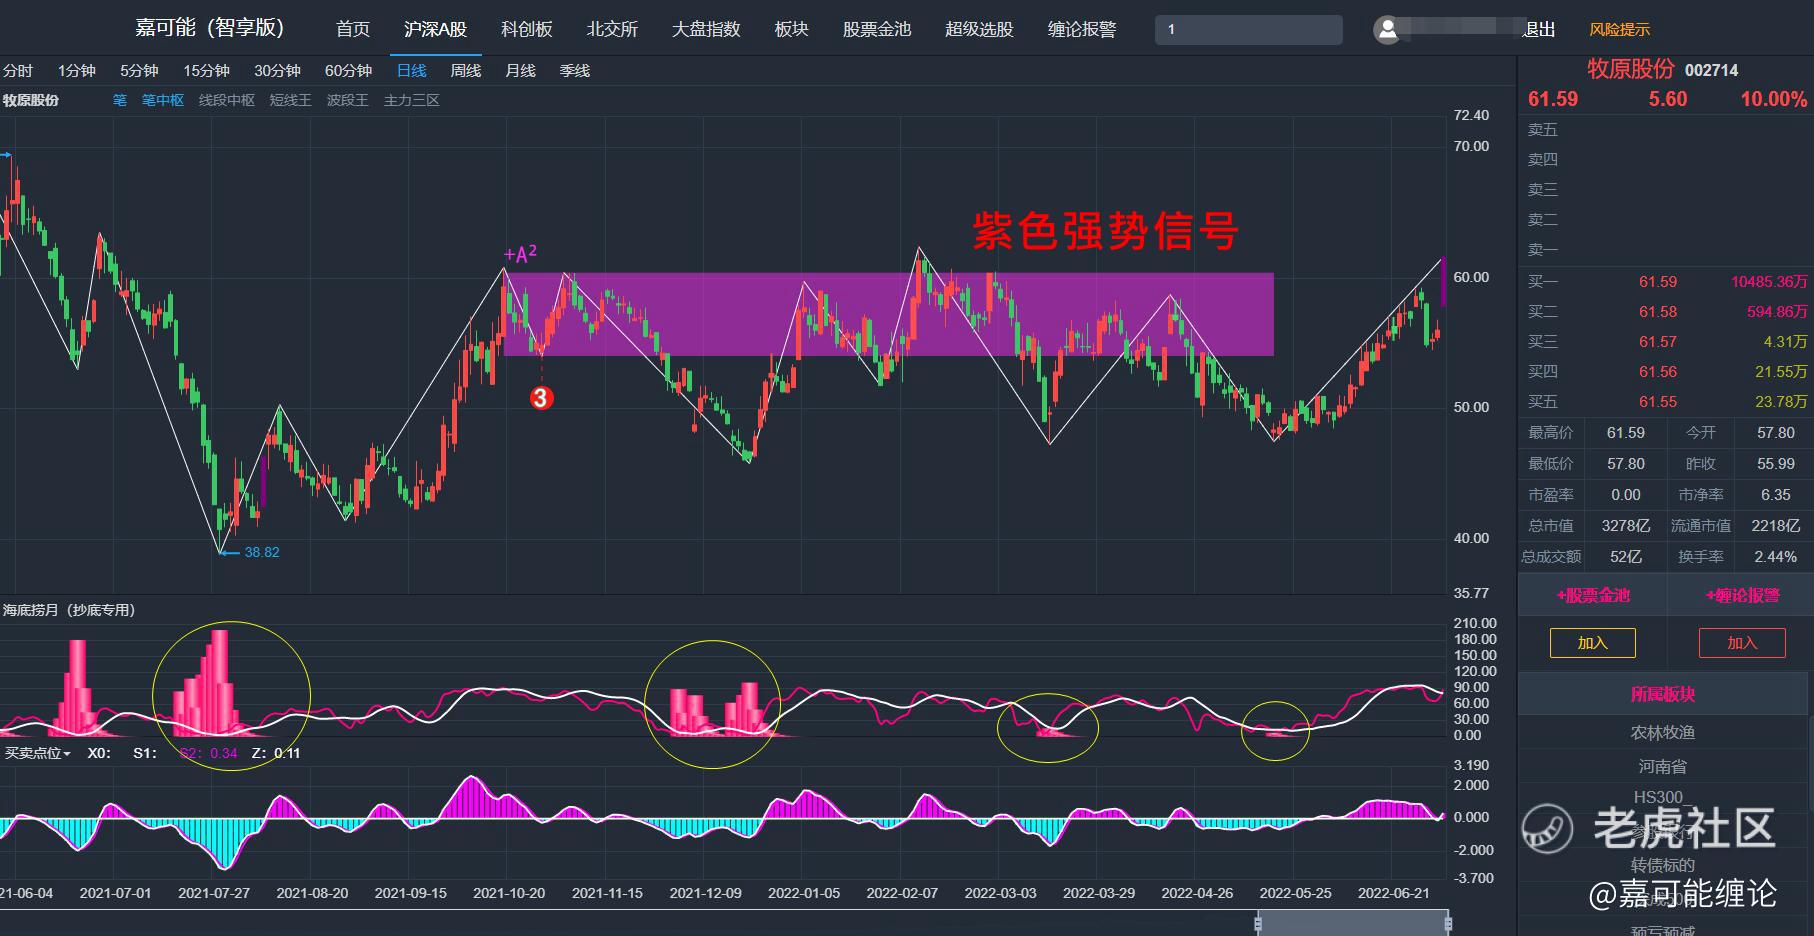The height and width of the screenshot is (936, 1814).
Task: Select the 1分钟 period tab
Action: [x=77, y=71]
